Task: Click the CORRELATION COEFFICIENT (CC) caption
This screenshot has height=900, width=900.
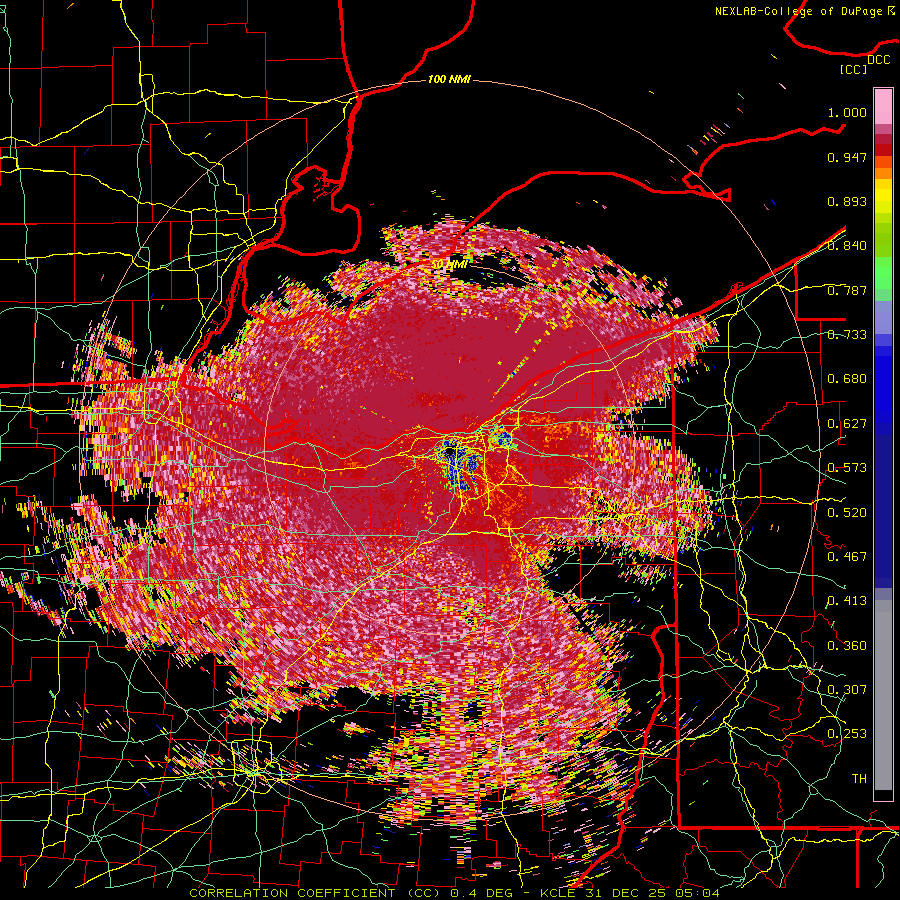Action: 314,893
